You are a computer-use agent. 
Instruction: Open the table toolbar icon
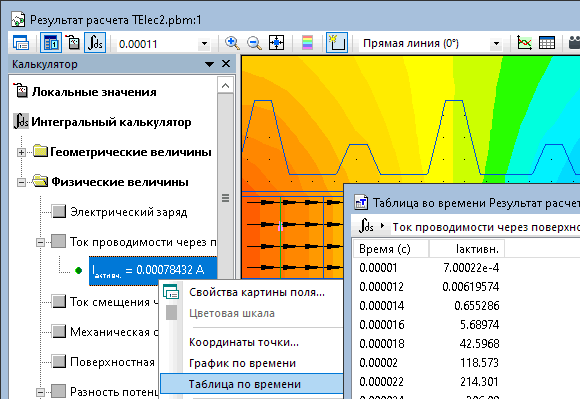tap(547, 43)
